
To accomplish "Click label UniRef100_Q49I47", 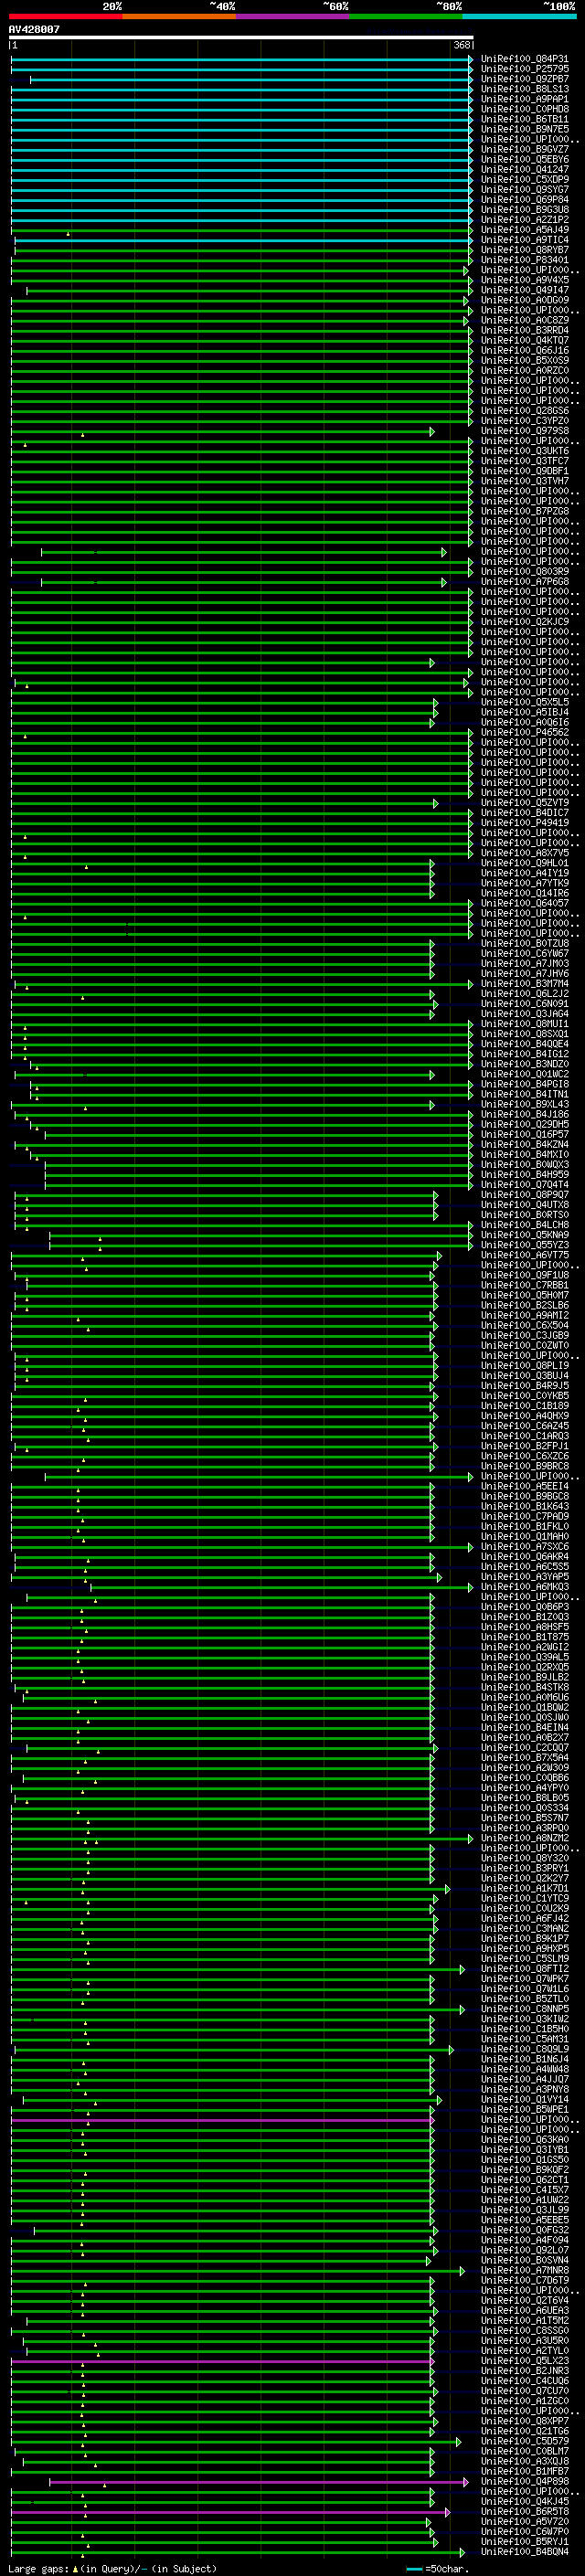I will (525, 290).
